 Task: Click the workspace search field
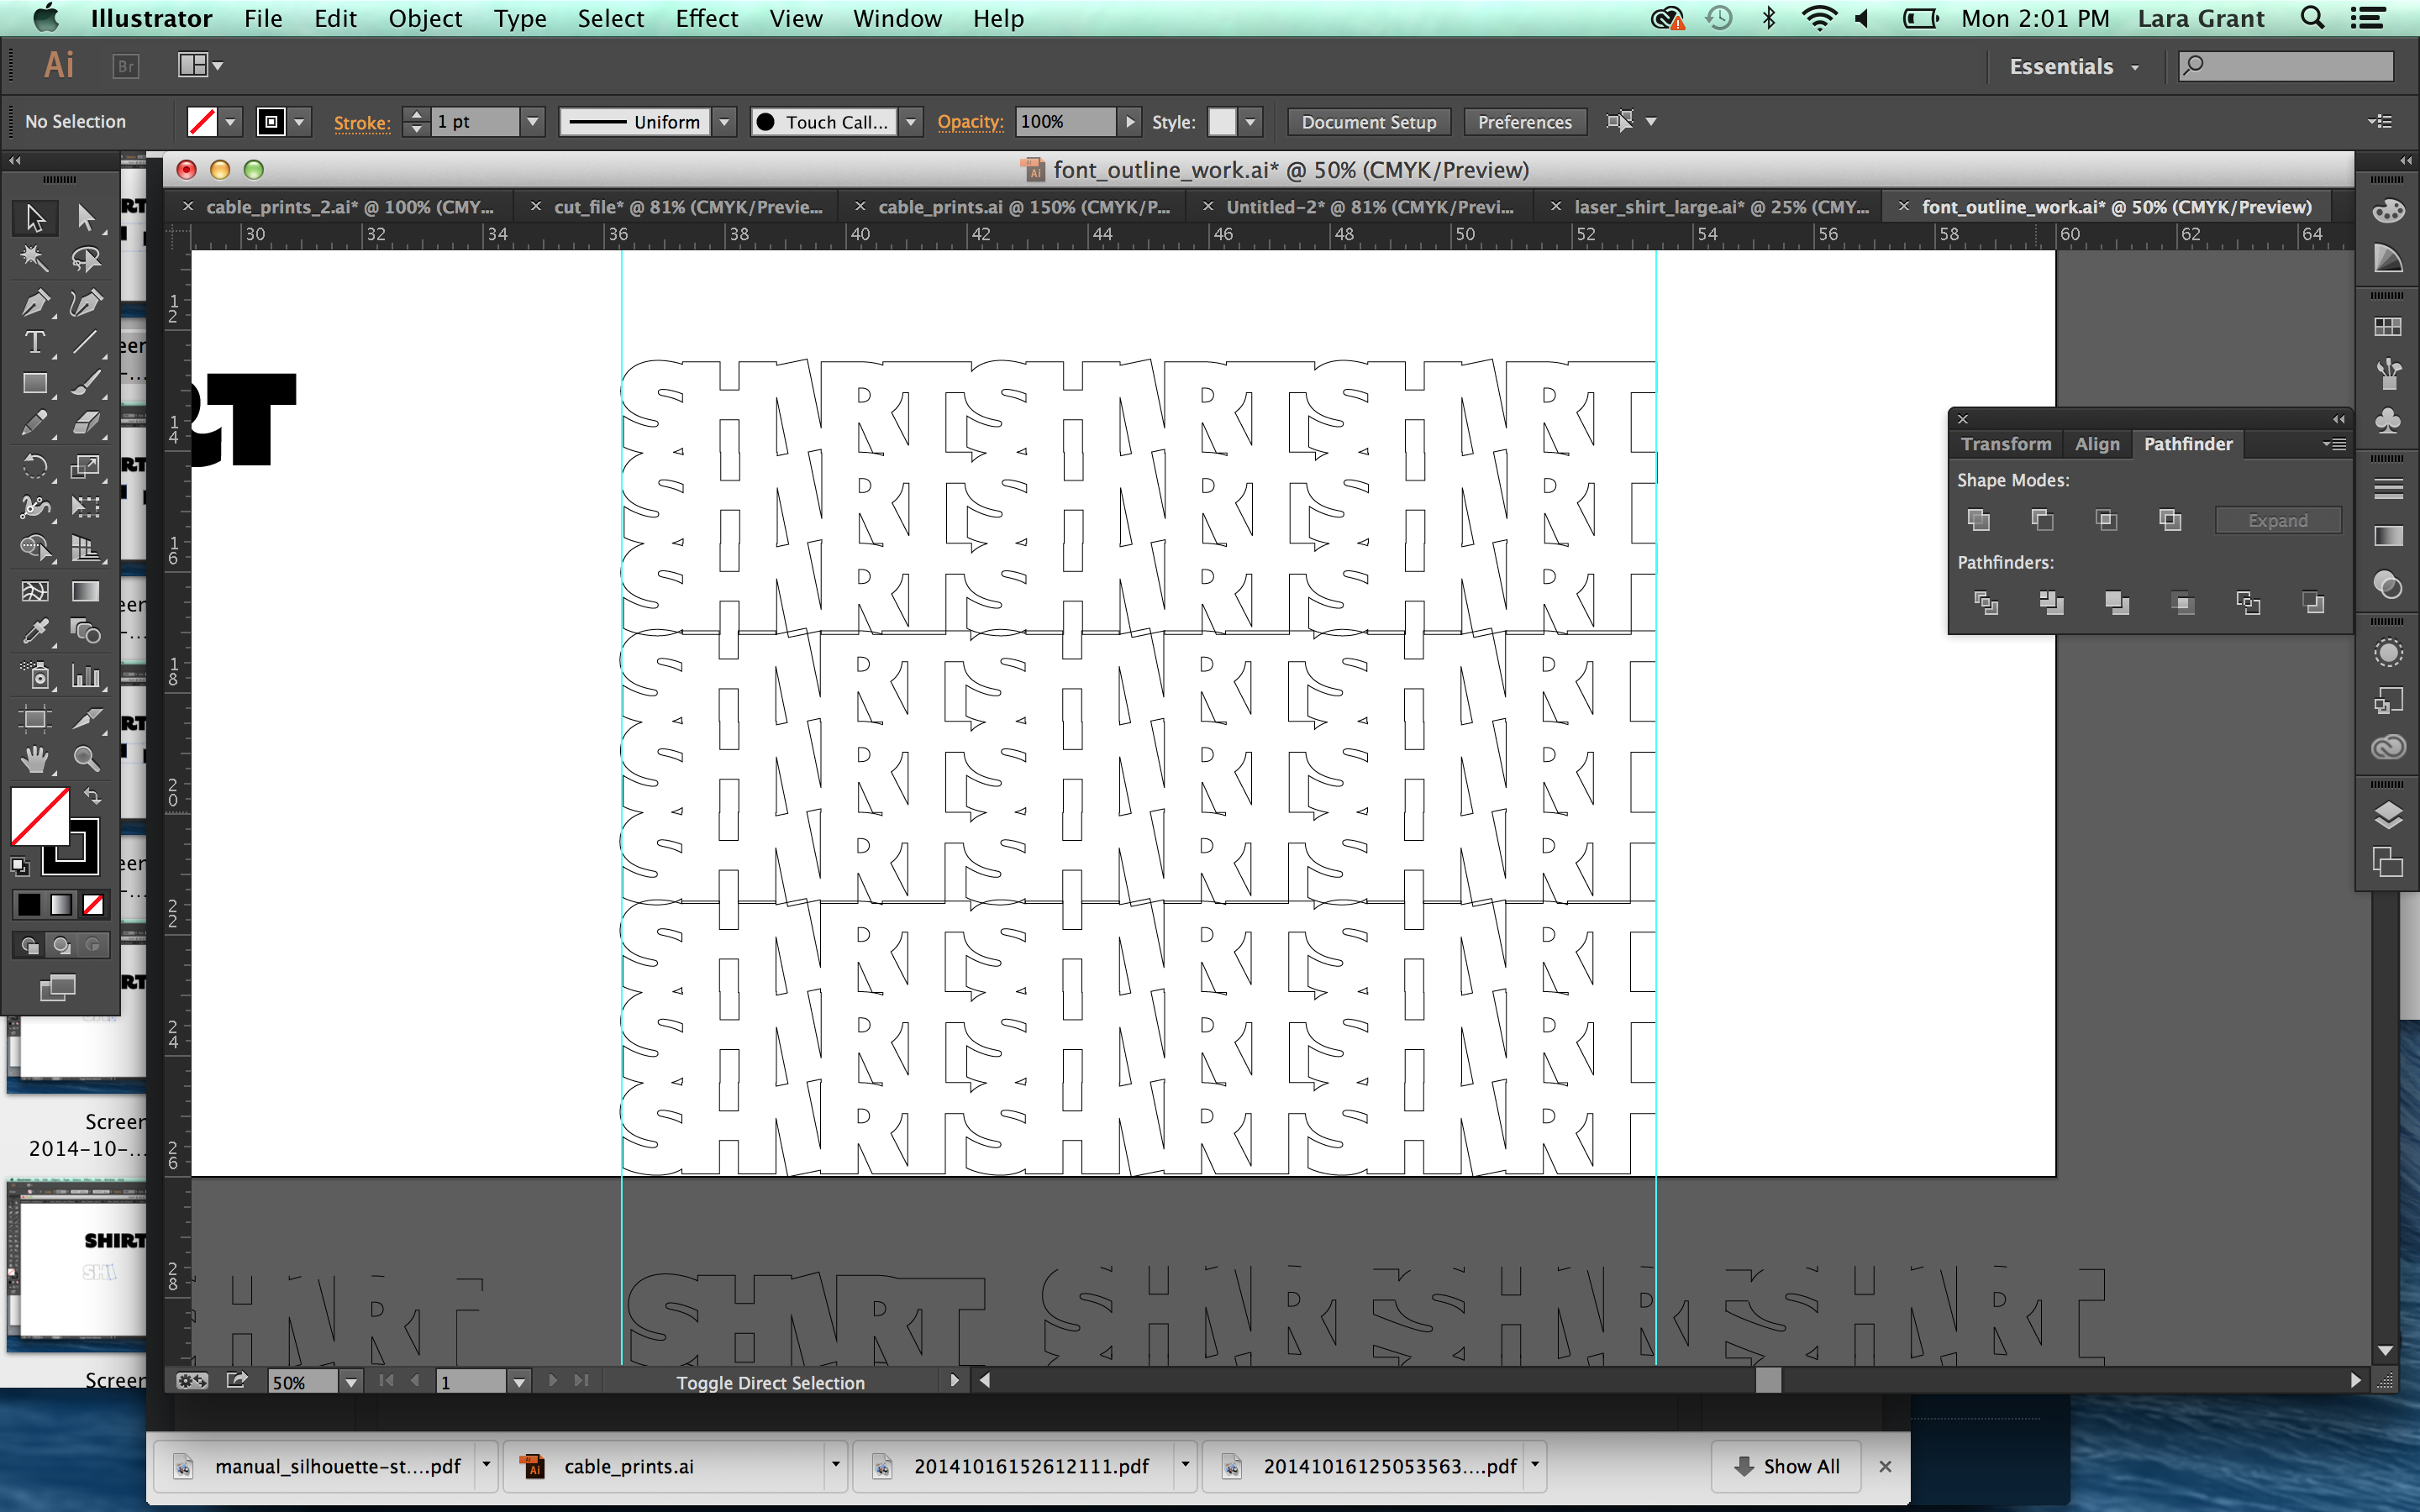[x=2286, y=66]
